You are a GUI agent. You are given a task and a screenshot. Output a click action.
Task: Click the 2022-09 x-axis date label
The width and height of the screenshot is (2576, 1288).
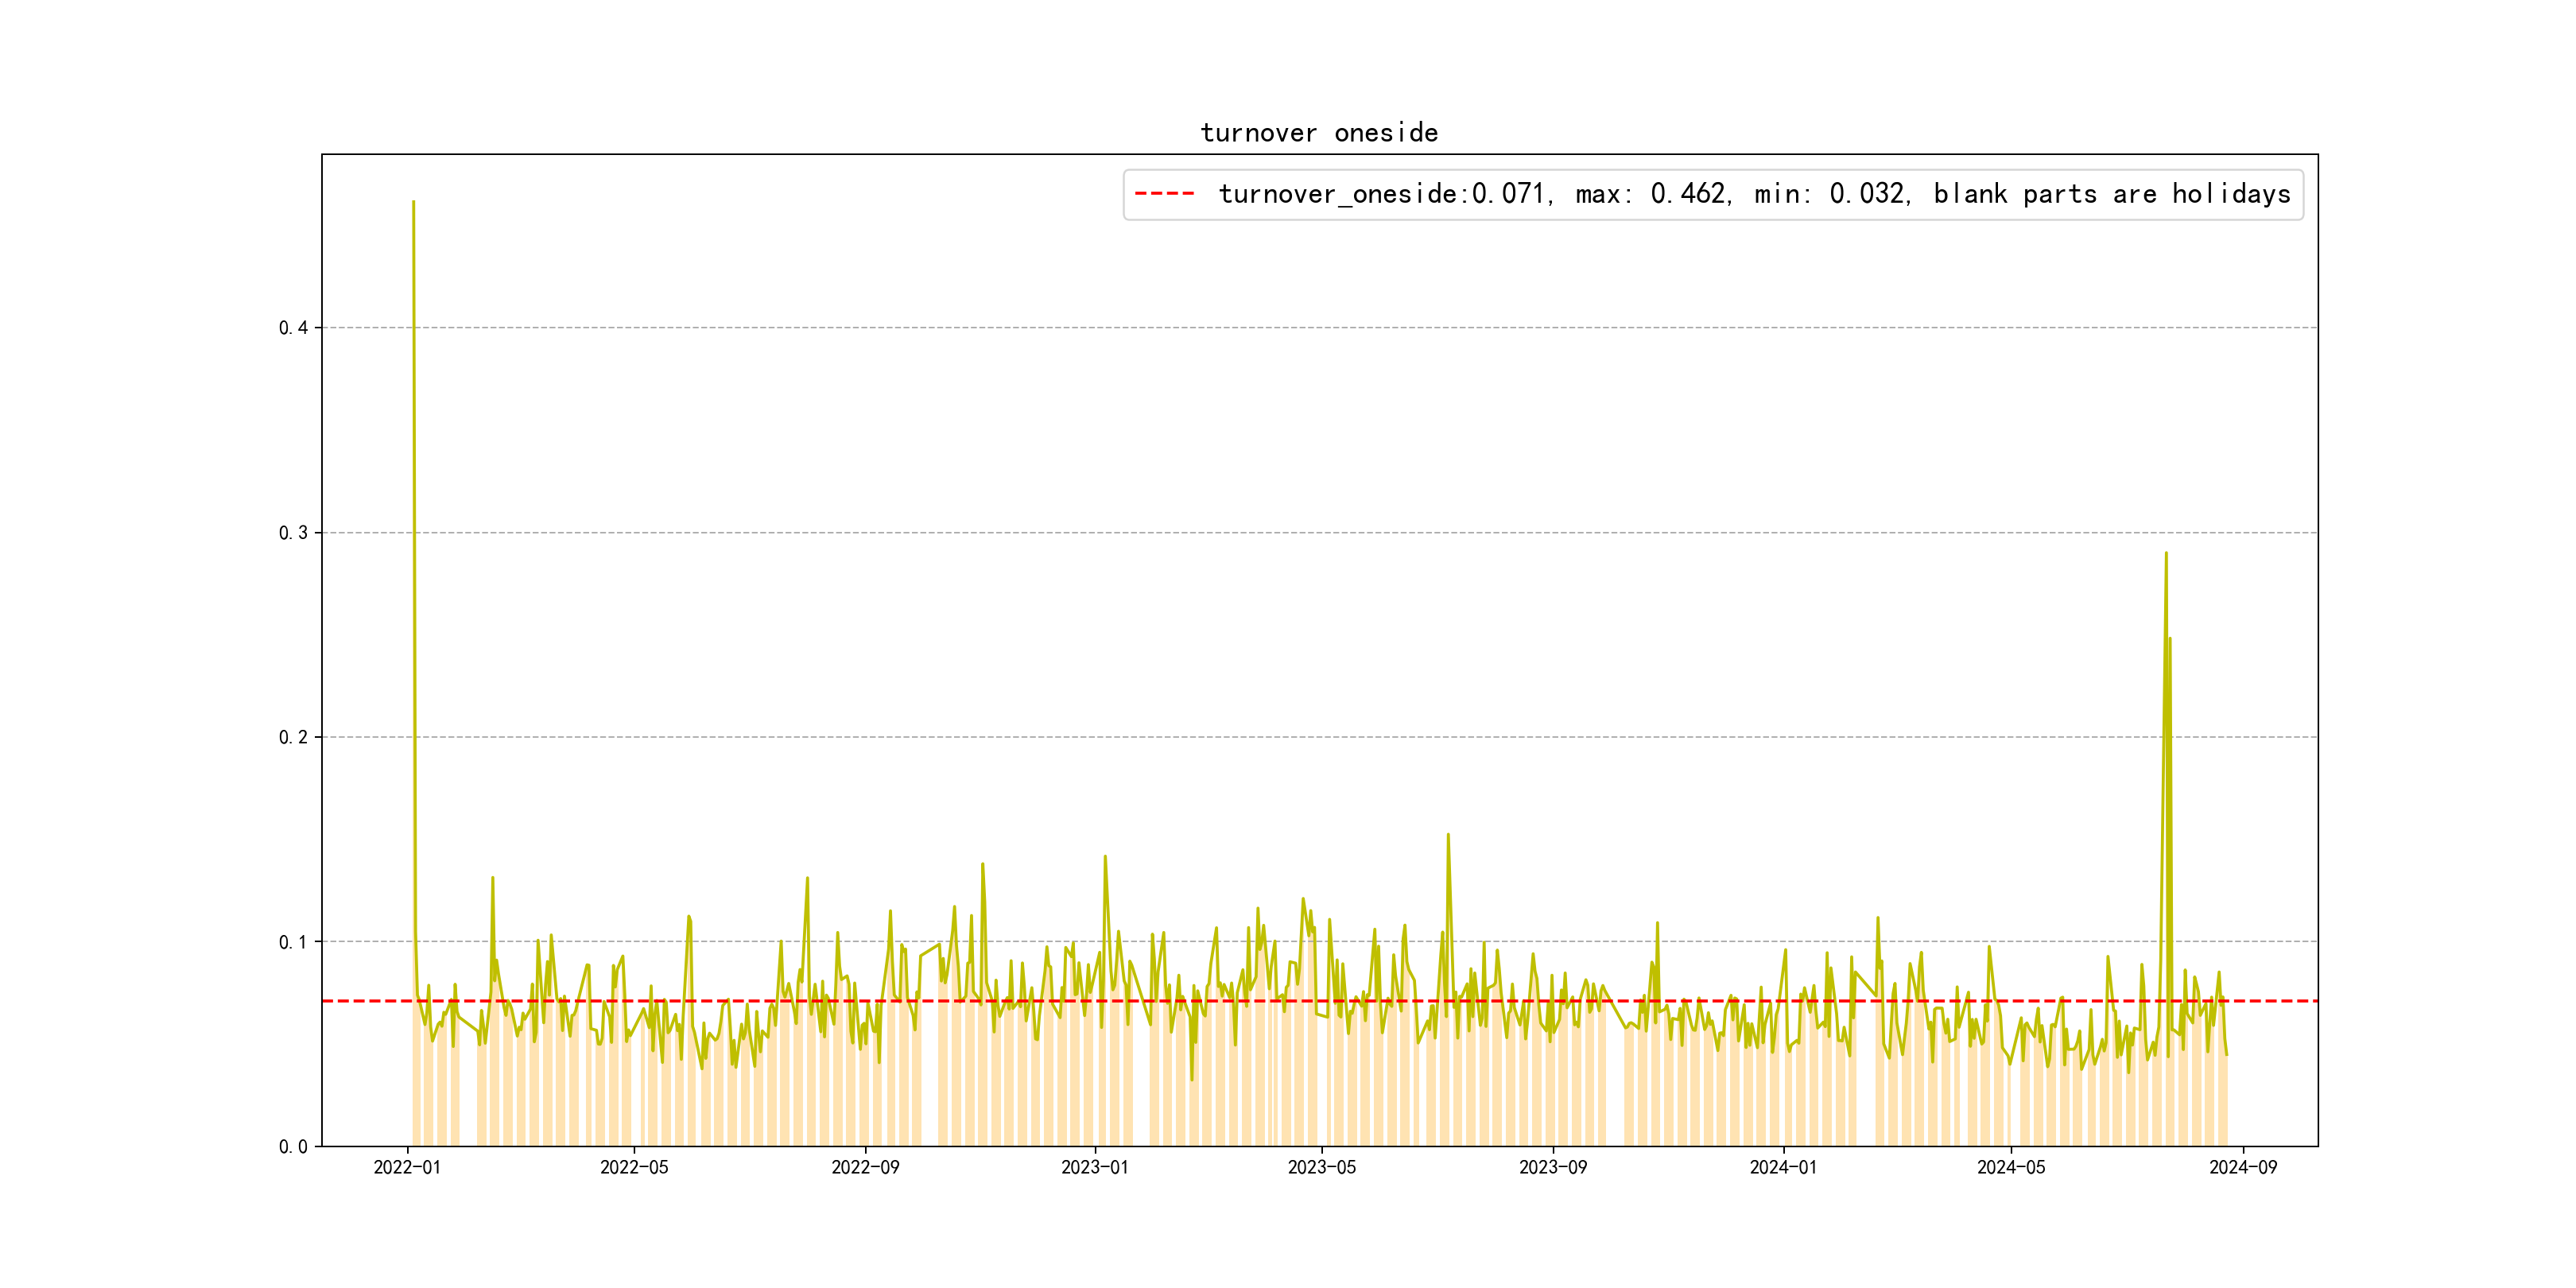click(x=865, y=1168)
